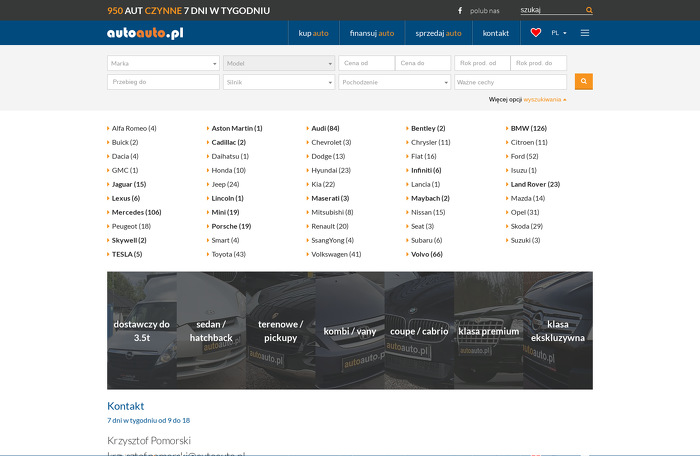The height and width of the screenshot is (456, 700).
Task: Open the Marka dropdown
Action: (x=163, y=63)
